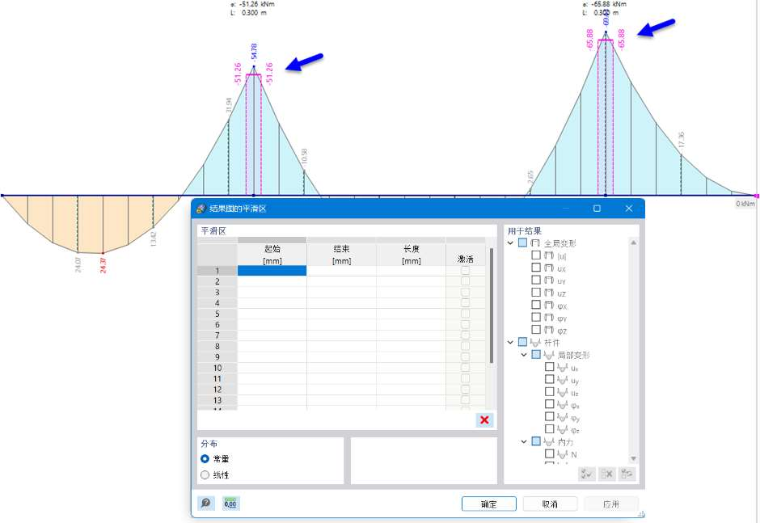
Task: Check the global uy result checkbox
Action: pyautogui.click(x=536, y=280)
